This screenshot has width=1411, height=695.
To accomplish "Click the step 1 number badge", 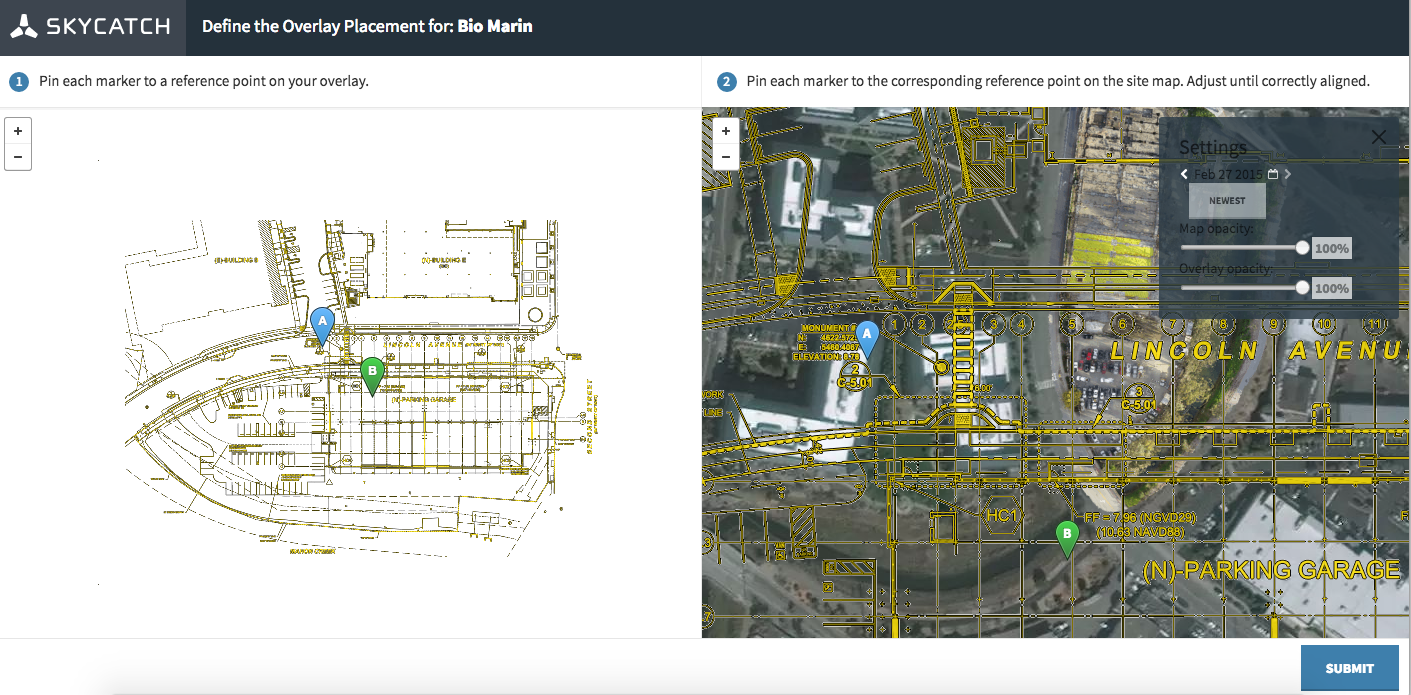I will (19, 82).
